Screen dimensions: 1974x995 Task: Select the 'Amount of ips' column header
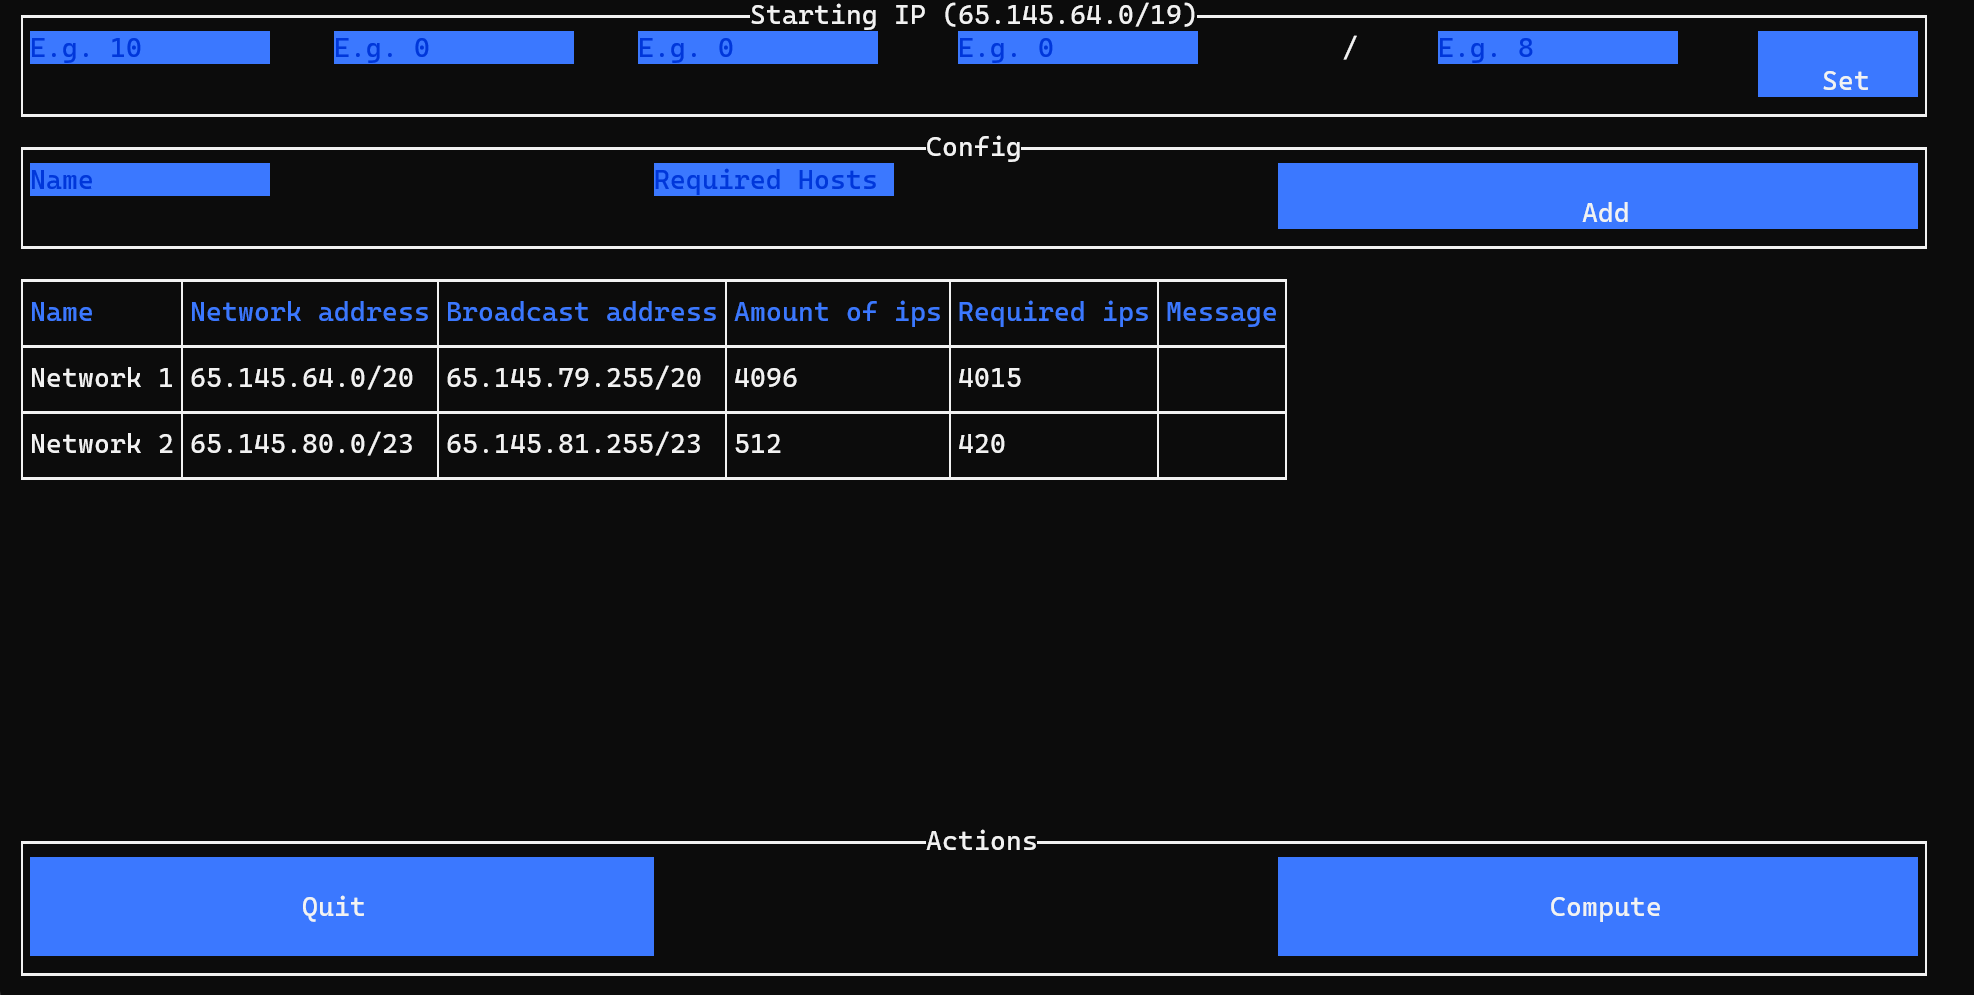(837, 312)
